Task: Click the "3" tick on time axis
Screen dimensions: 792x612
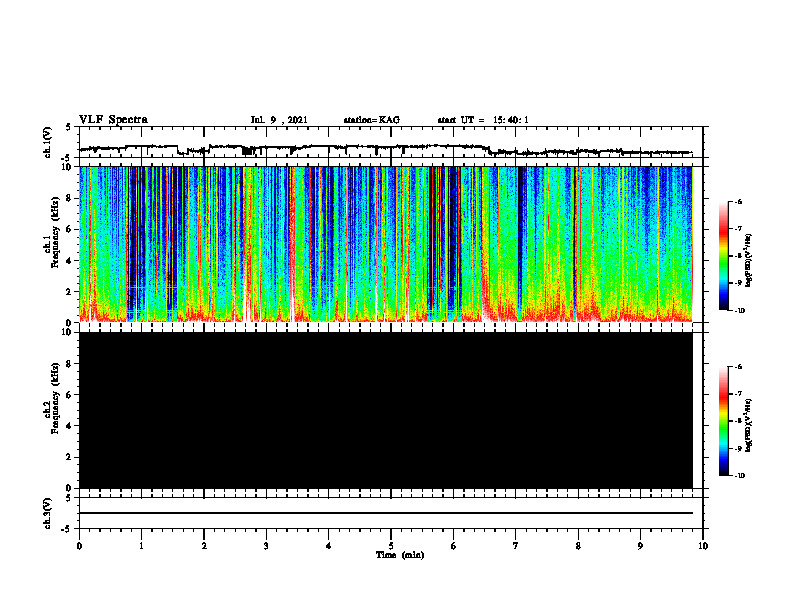Action: click(266, 546)
